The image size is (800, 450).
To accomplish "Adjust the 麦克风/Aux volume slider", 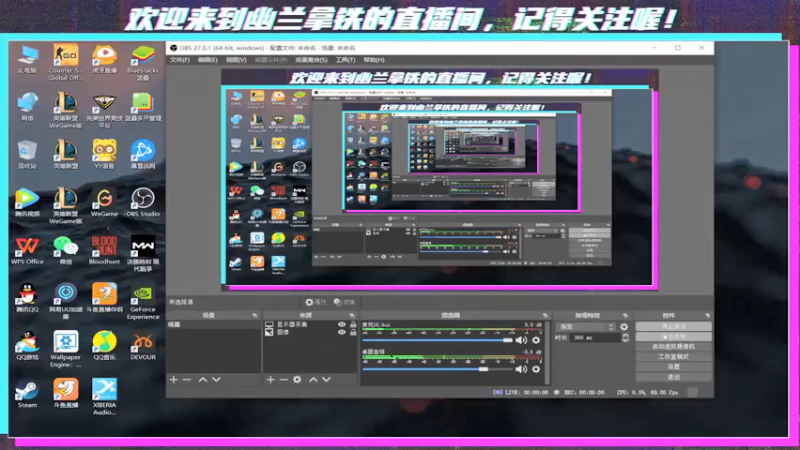I will tap(437, 340).
